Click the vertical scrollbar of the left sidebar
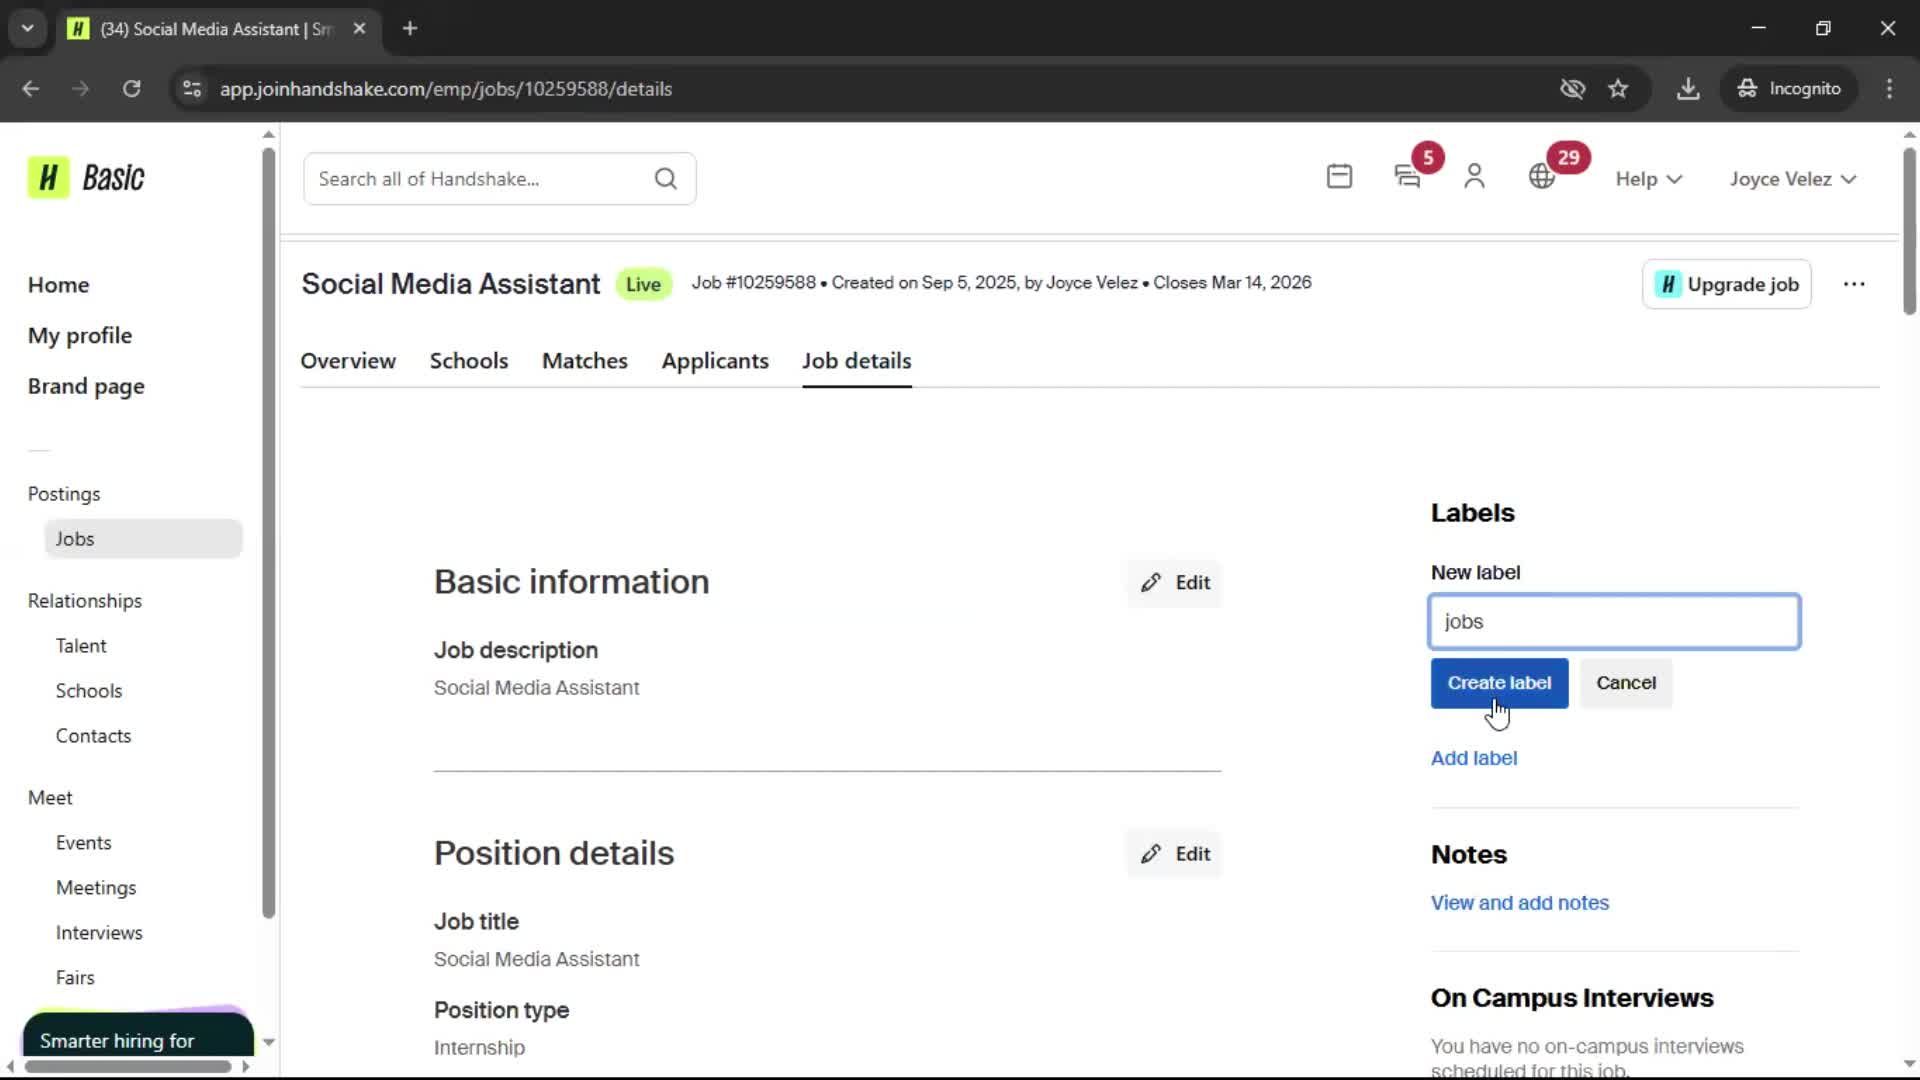The height and width of the screenshot is (1080, 1920). [268, 532]
